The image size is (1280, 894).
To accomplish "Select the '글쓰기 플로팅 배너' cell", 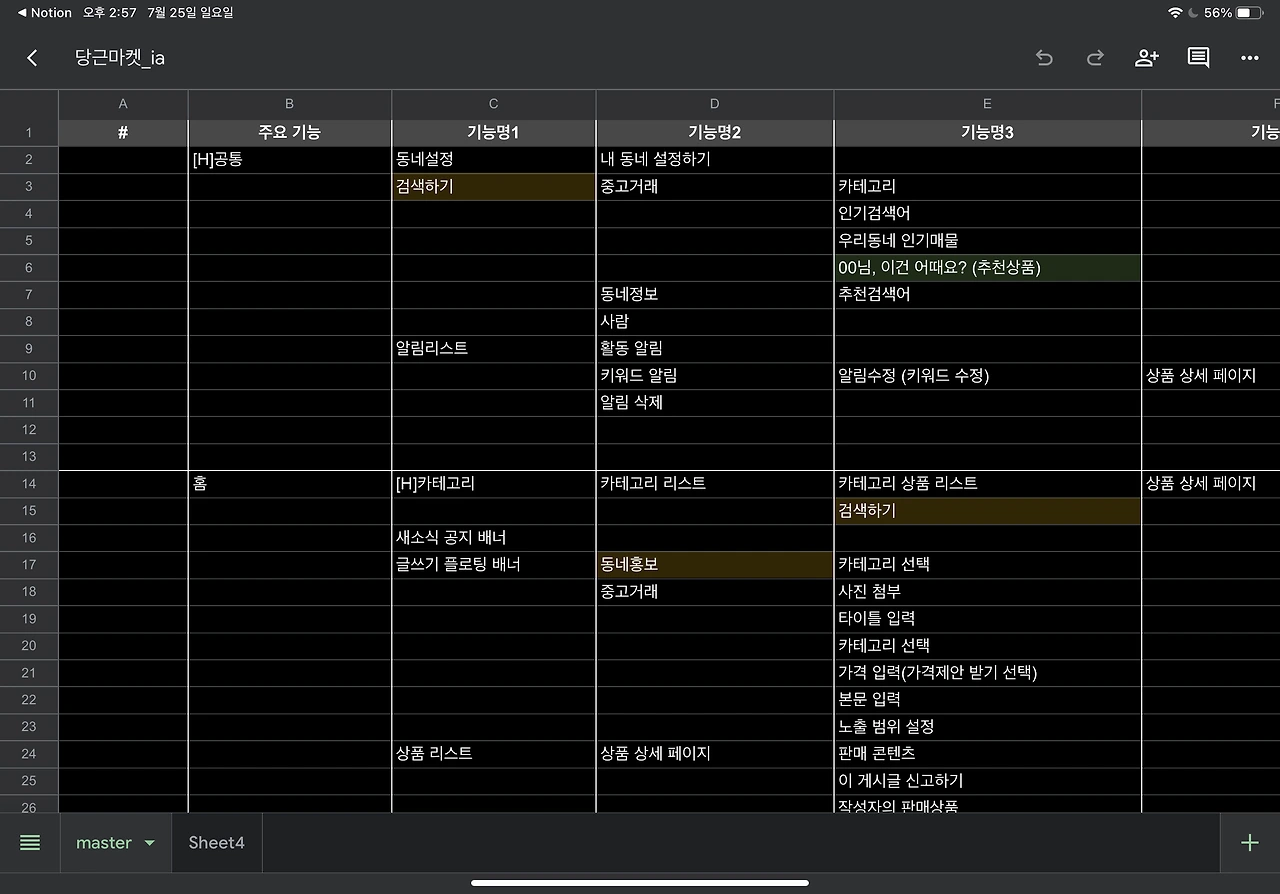I will (494, 565).
